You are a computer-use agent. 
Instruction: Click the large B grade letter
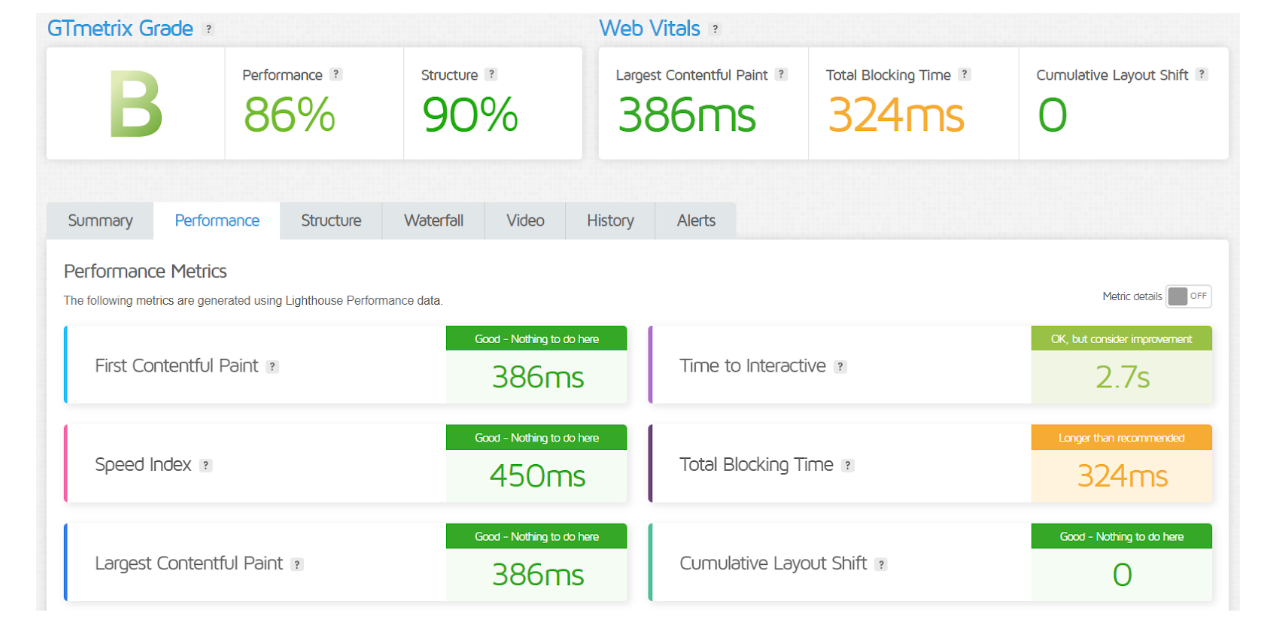[x=135, y=105]
